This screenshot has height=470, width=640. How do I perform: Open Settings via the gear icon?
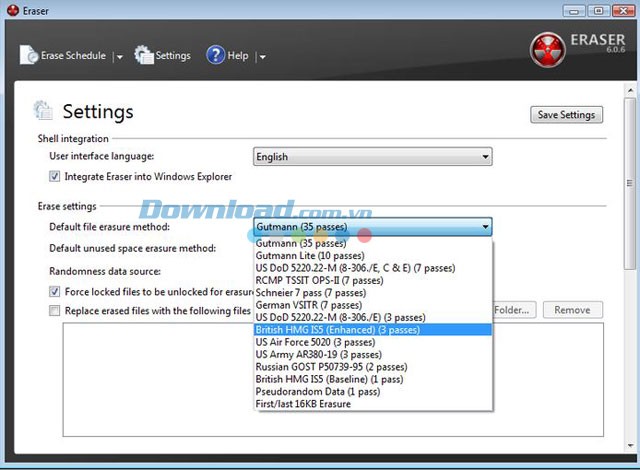144,56
